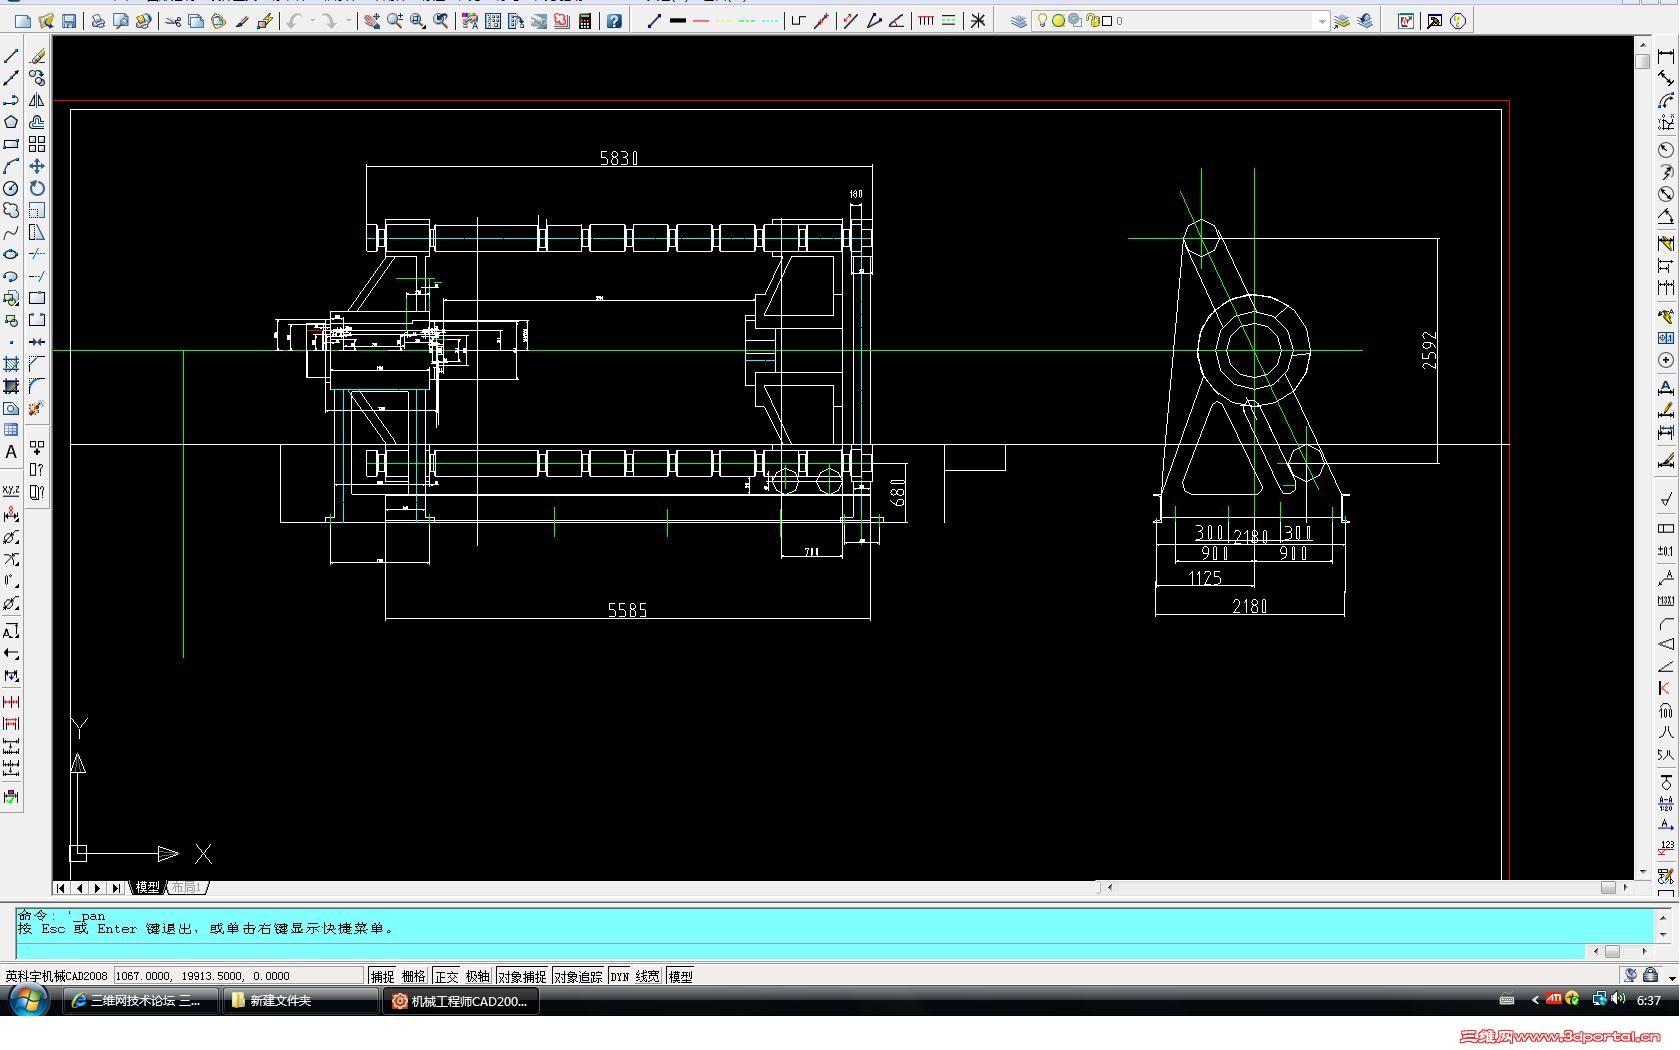Open Windows Start menu
This screenshot has height=1050, width=1680.
pyautogui.click(x=28, y=1000)
